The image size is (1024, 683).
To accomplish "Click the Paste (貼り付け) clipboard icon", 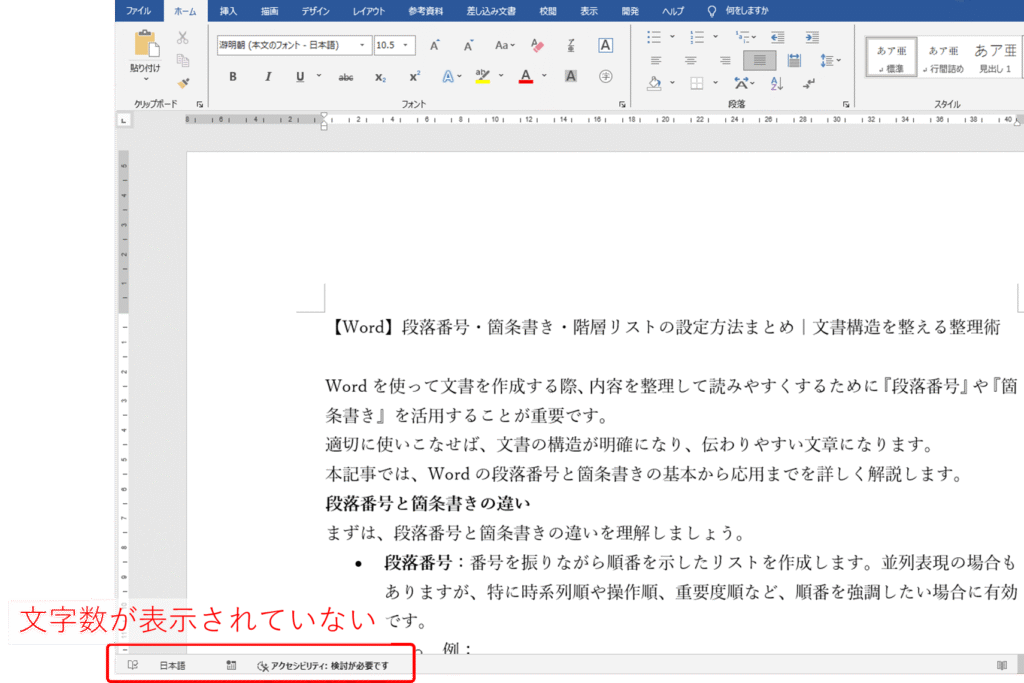I will pyautogui.click(x=146, y=44).
